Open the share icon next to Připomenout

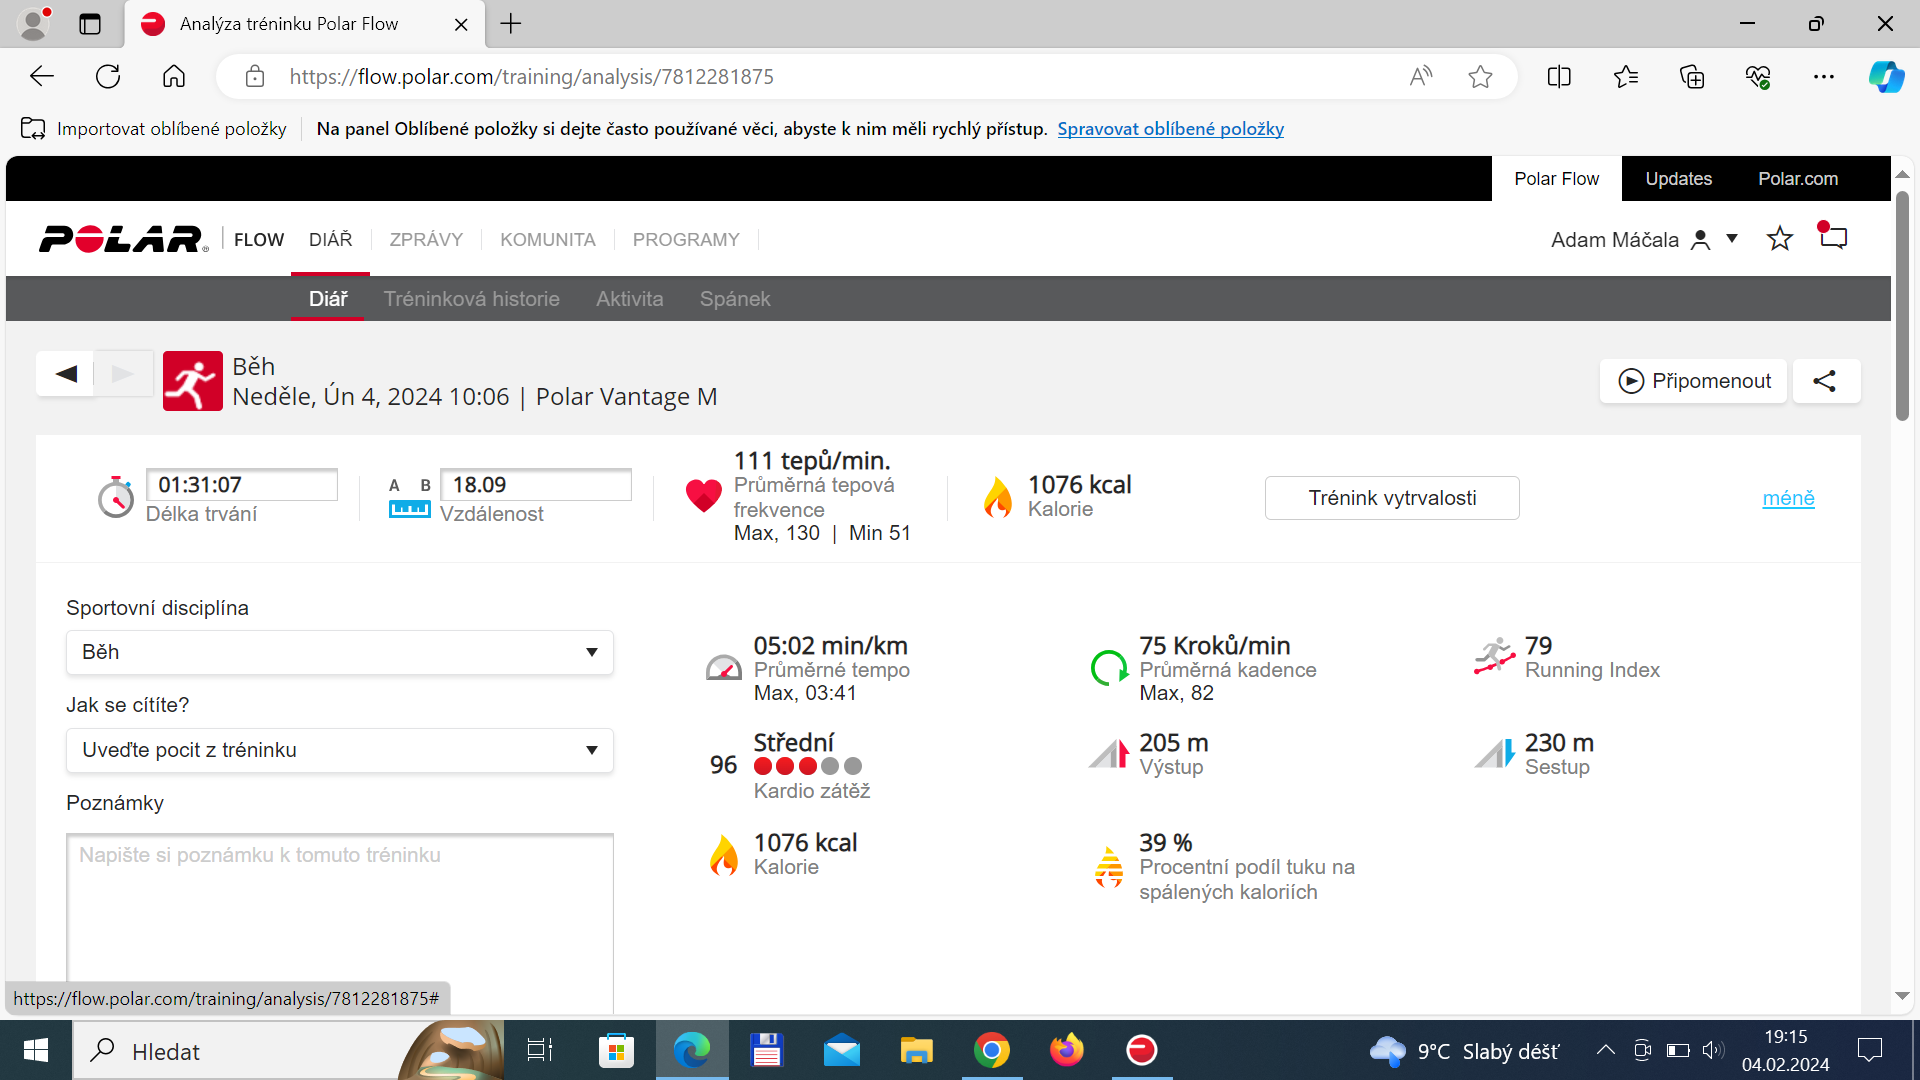pos(1825,381)
